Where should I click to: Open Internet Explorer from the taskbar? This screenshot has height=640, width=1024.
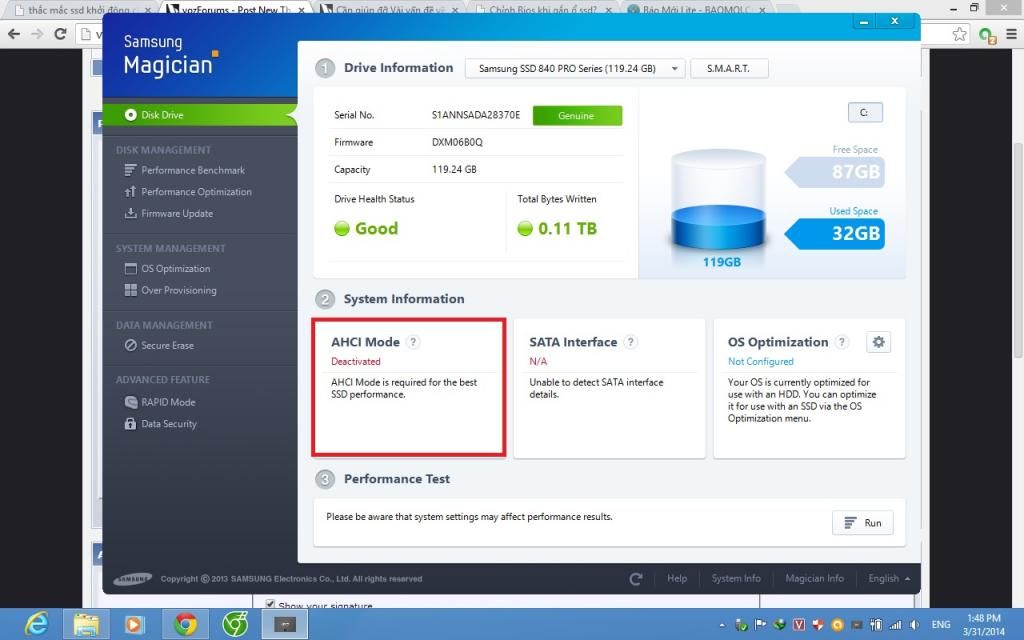pos(37,624)
